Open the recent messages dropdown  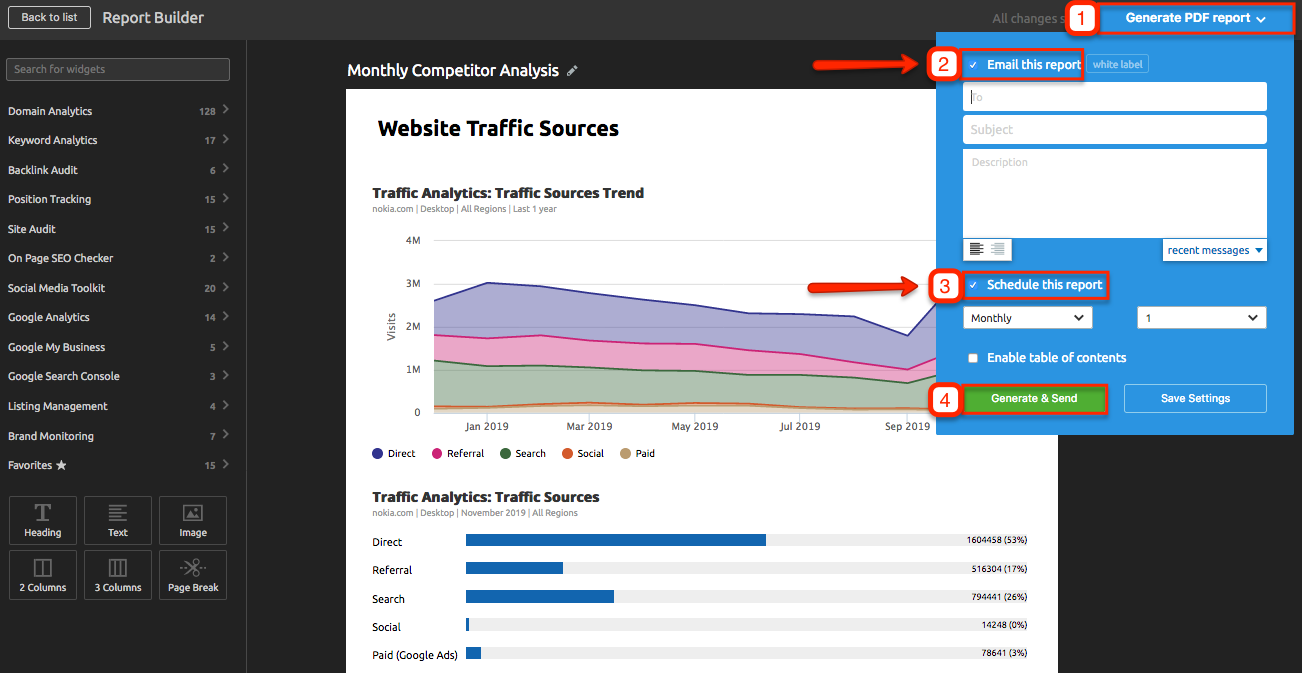(1214, 250)
